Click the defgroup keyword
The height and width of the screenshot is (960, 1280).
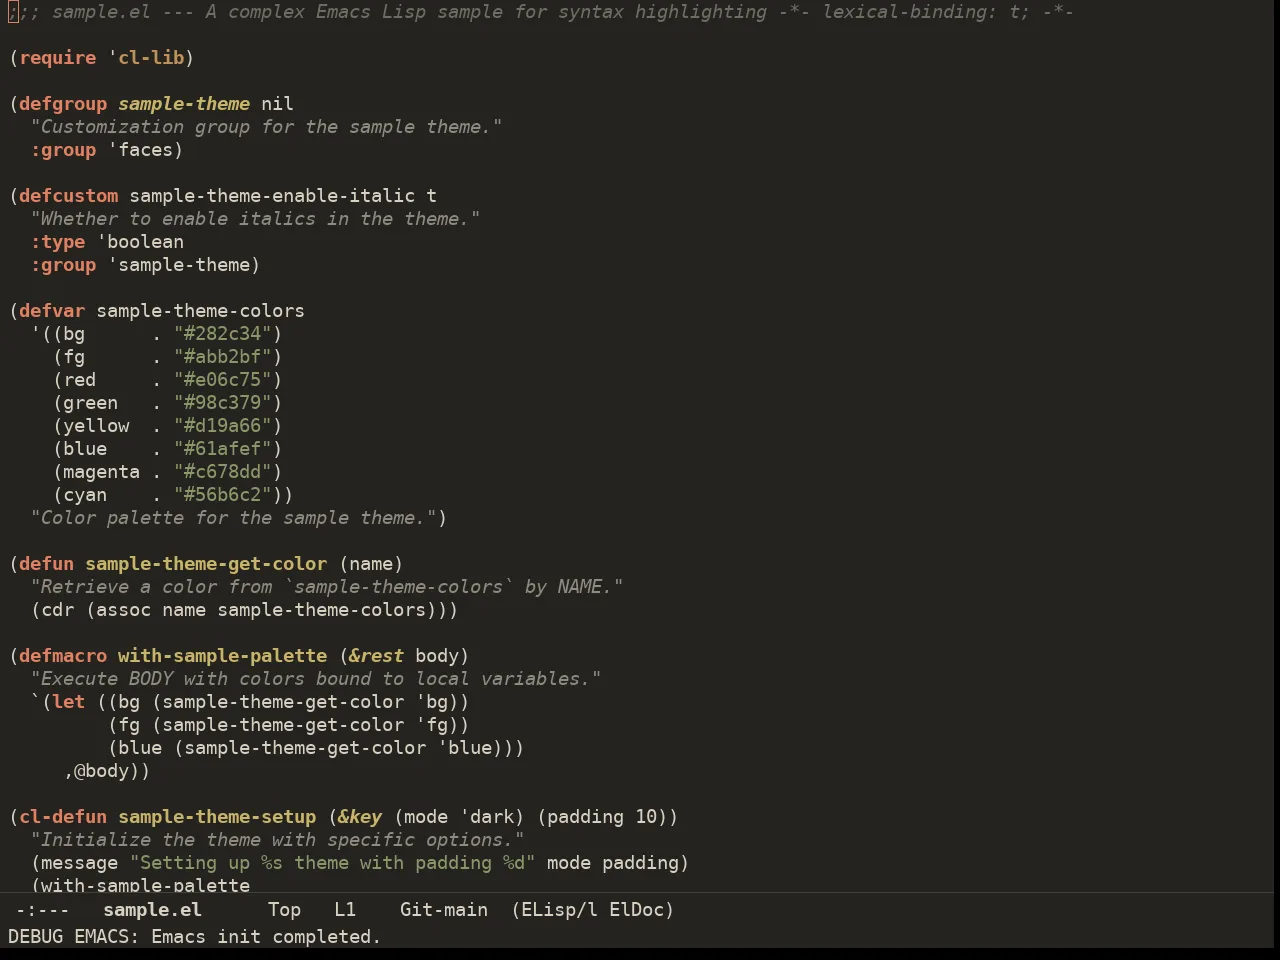click(63, 104)
